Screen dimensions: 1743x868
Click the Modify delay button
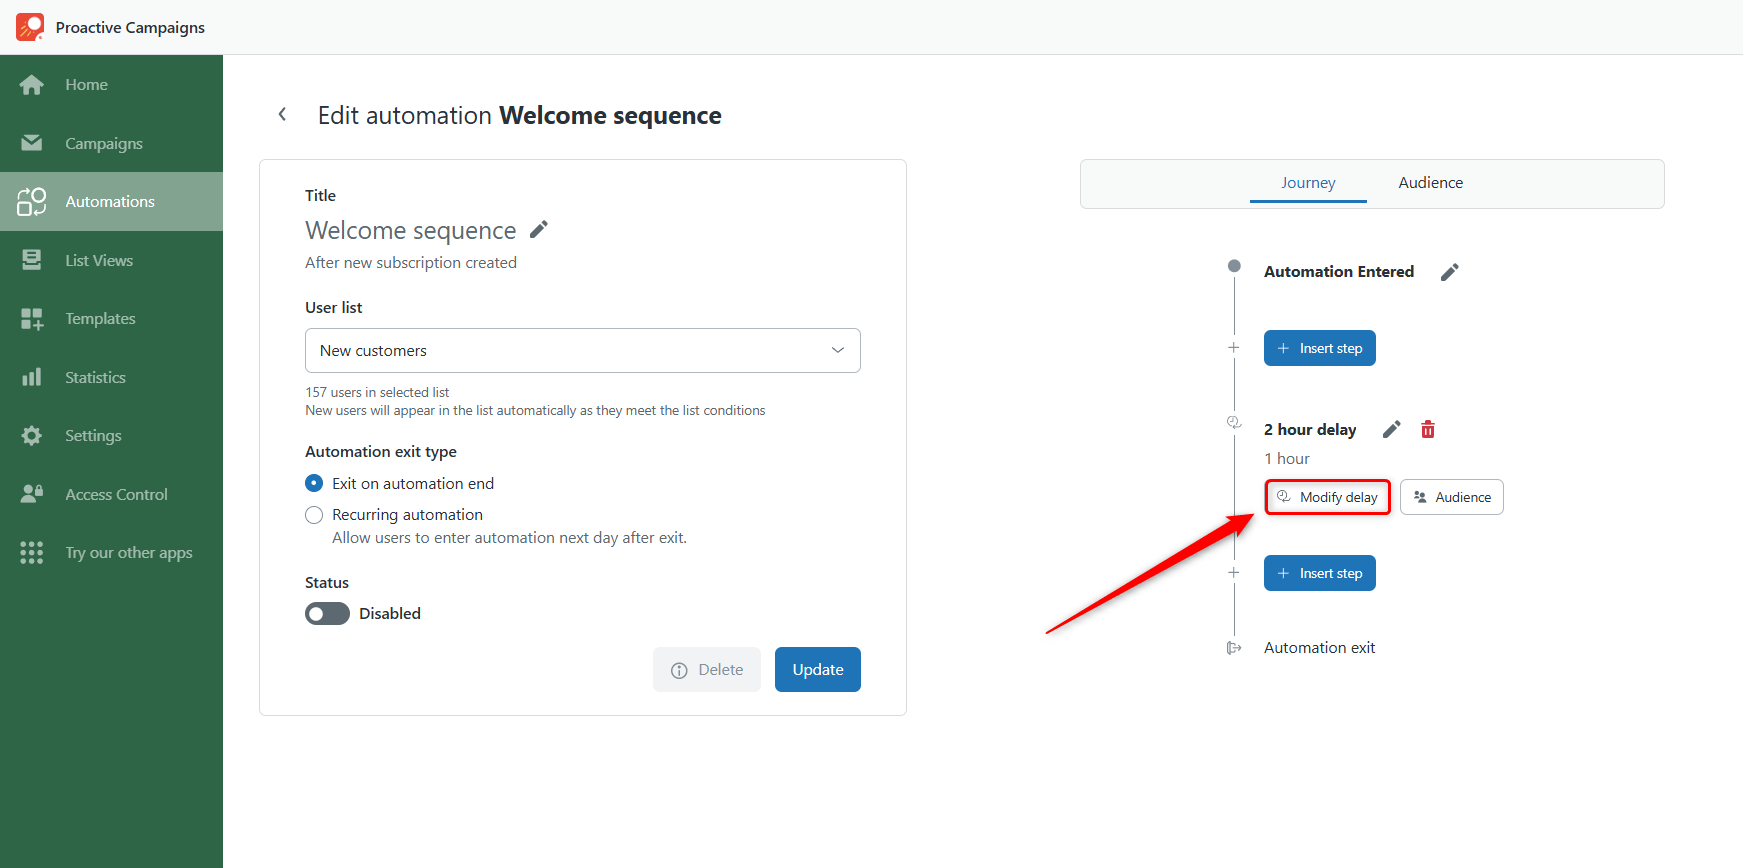[x=1328, y=497]
